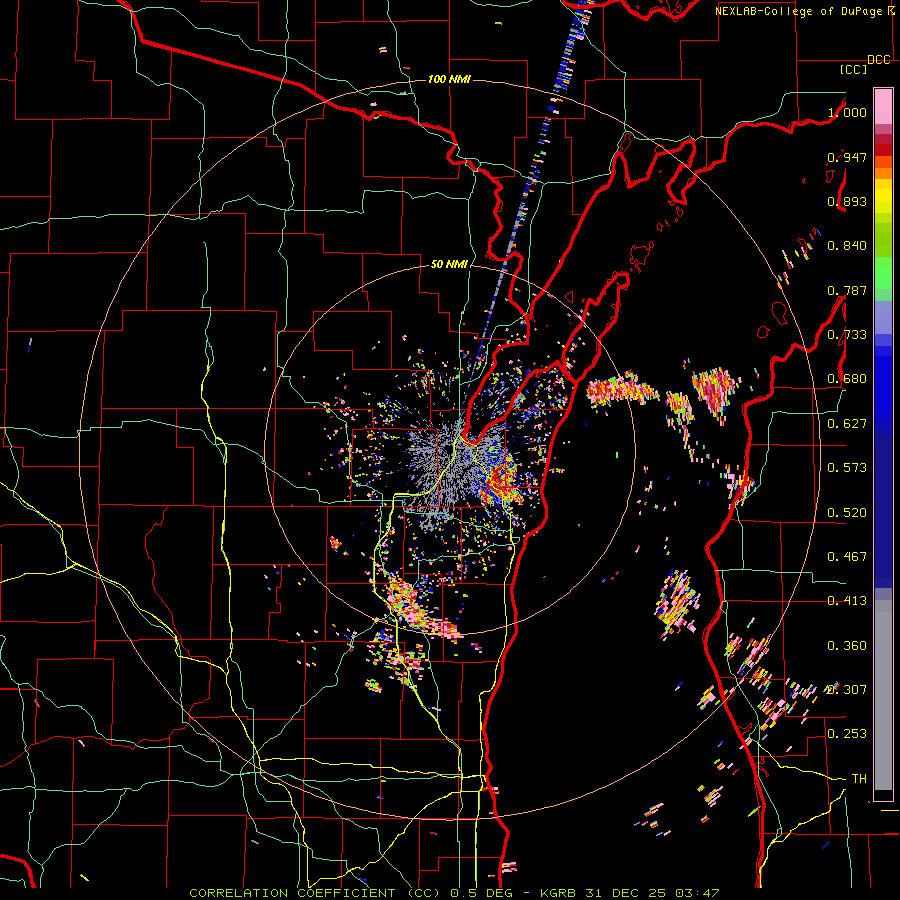
Task: Select the 0.840 scale value
Action: [847, 246]
